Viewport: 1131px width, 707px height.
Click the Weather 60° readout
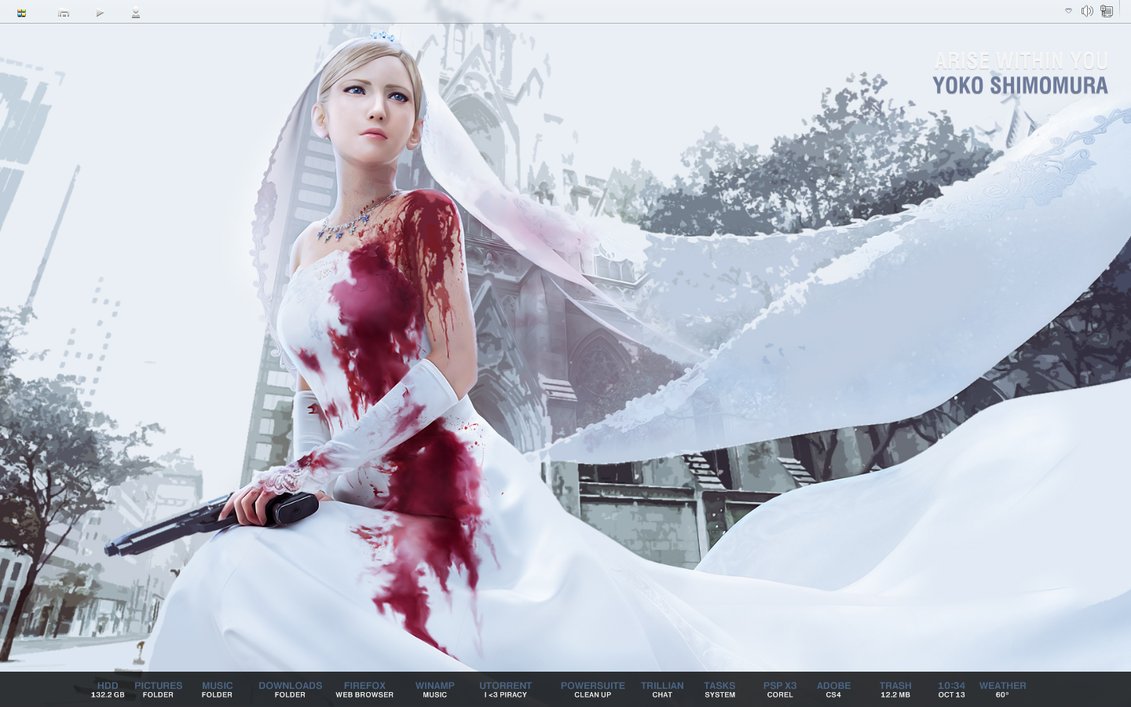[x=1002, y=690]
